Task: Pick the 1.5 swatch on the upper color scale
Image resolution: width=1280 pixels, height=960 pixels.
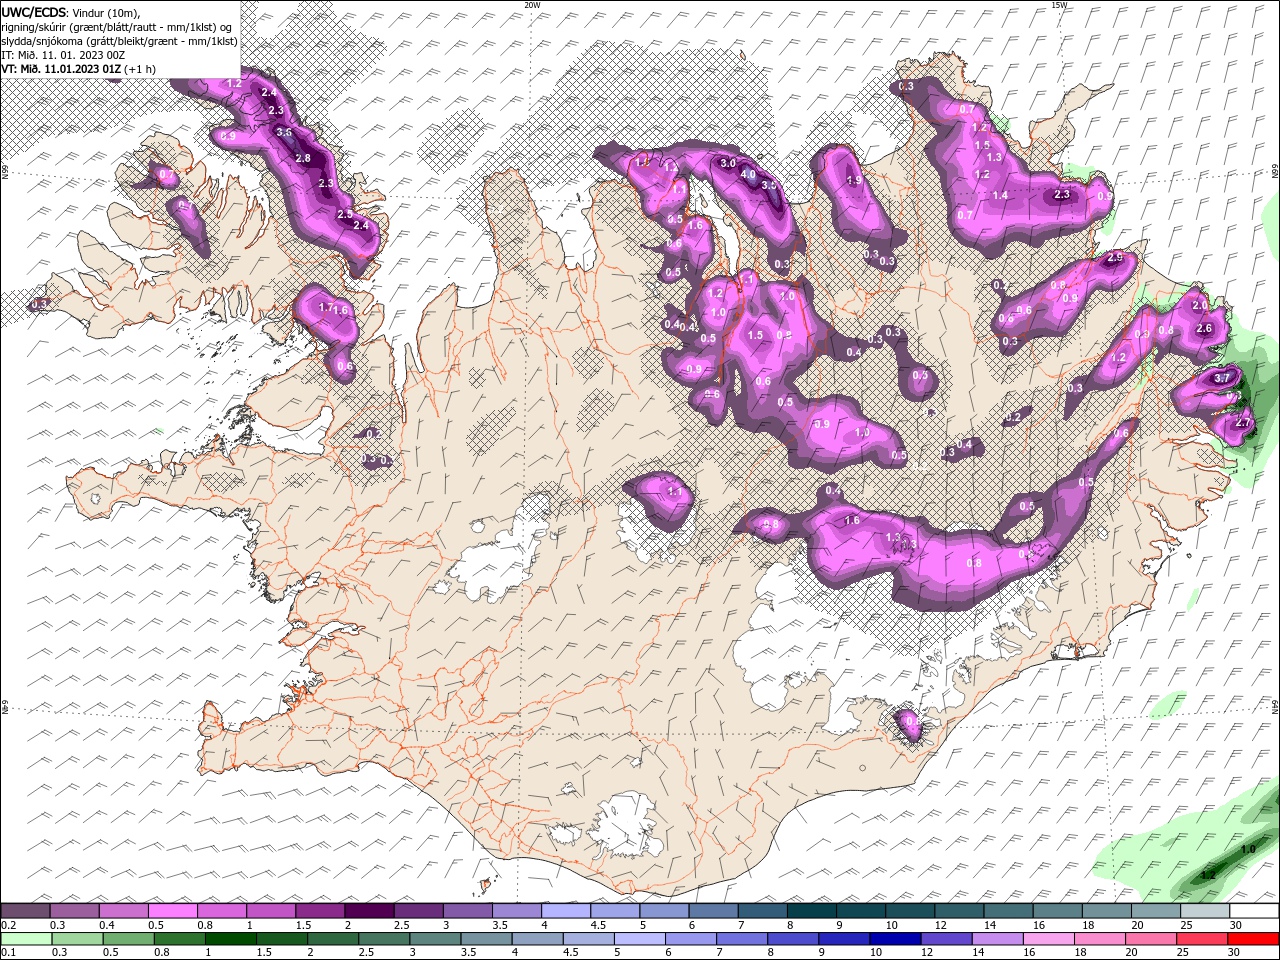Action: (319, 911)
